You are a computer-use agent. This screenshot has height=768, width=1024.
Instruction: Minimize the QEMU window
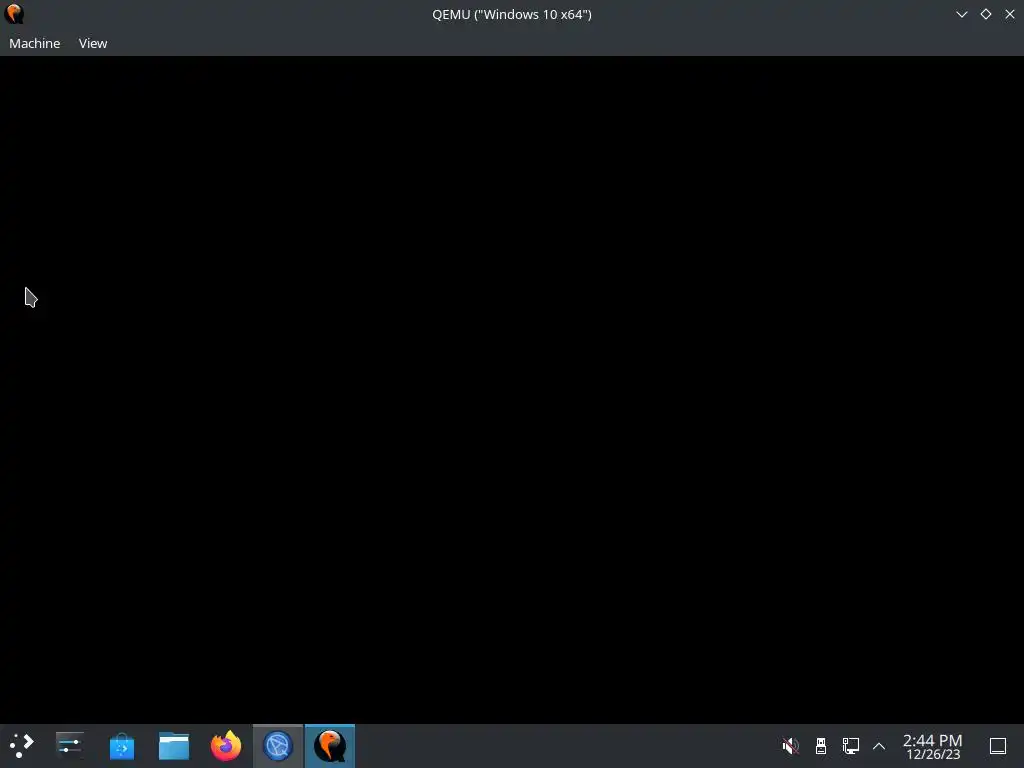[961, 14]
